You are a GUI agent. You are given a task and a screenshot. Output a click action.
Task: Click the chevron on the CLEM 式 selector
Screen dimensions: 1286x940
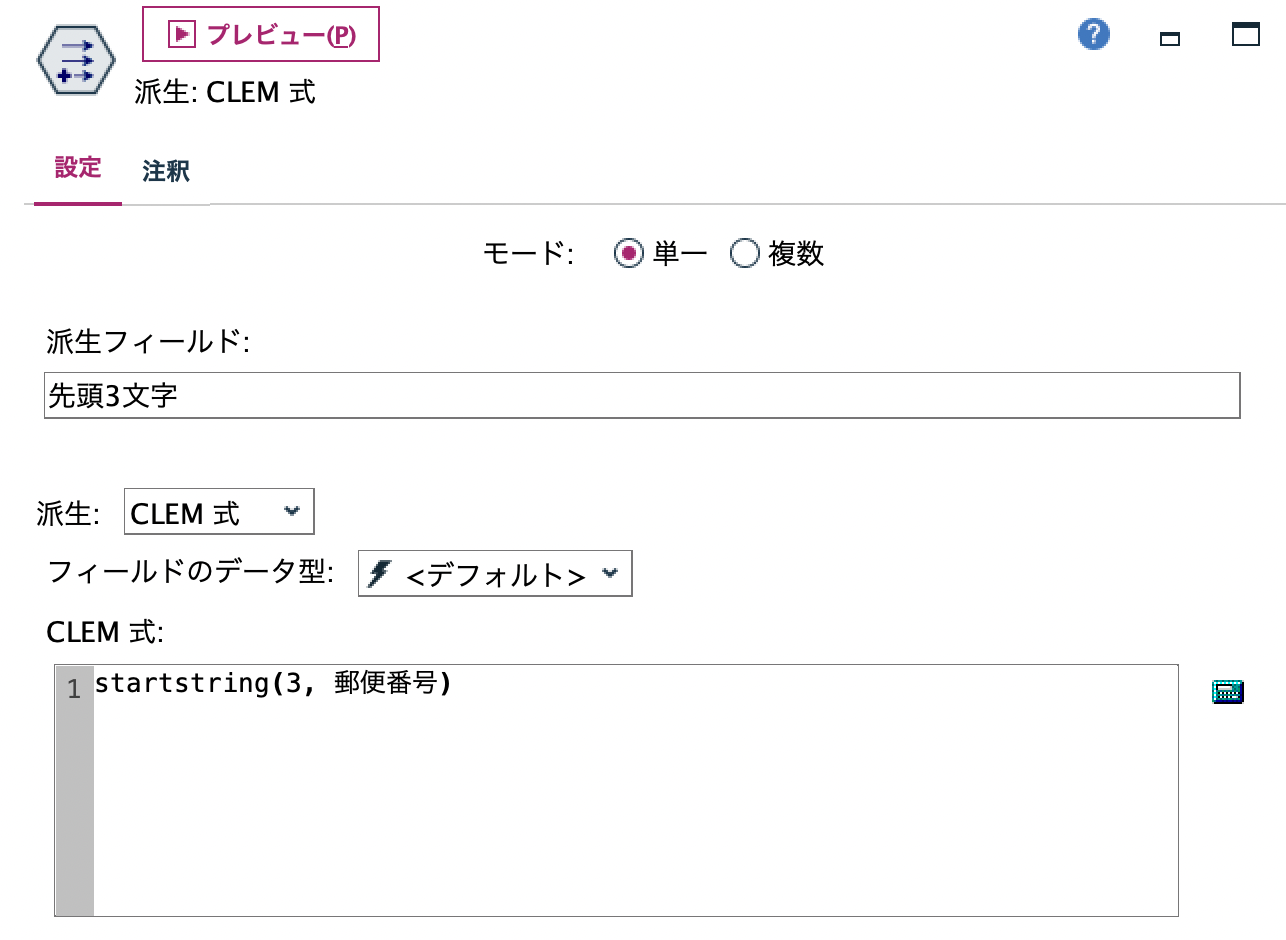[290, 511]
